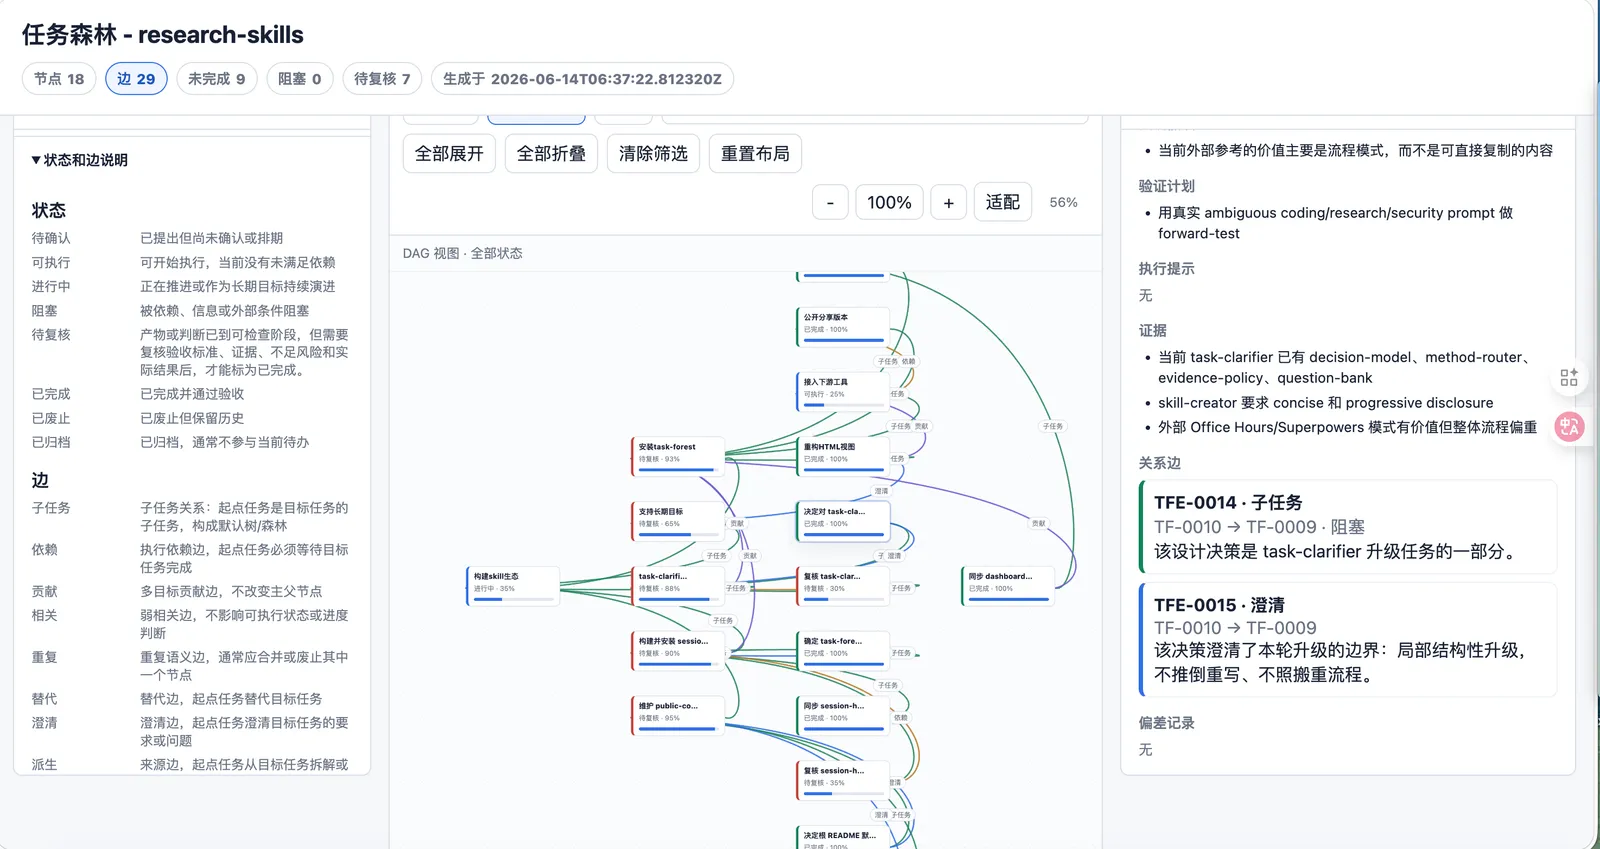The image size is (1600, 849).
Task: Click the 验证计划 heading in detail panel
Action: point(1166,186)
